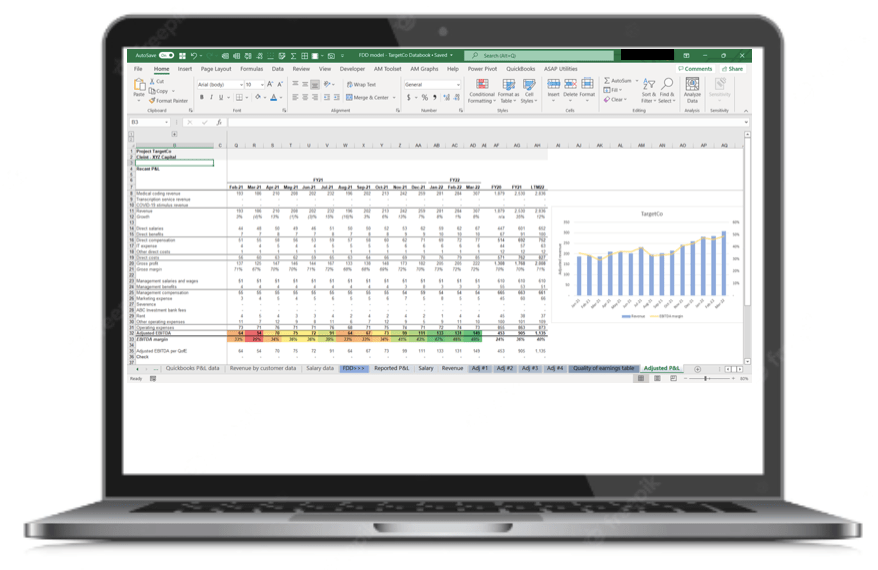Click the Comments button

[697, 69]
